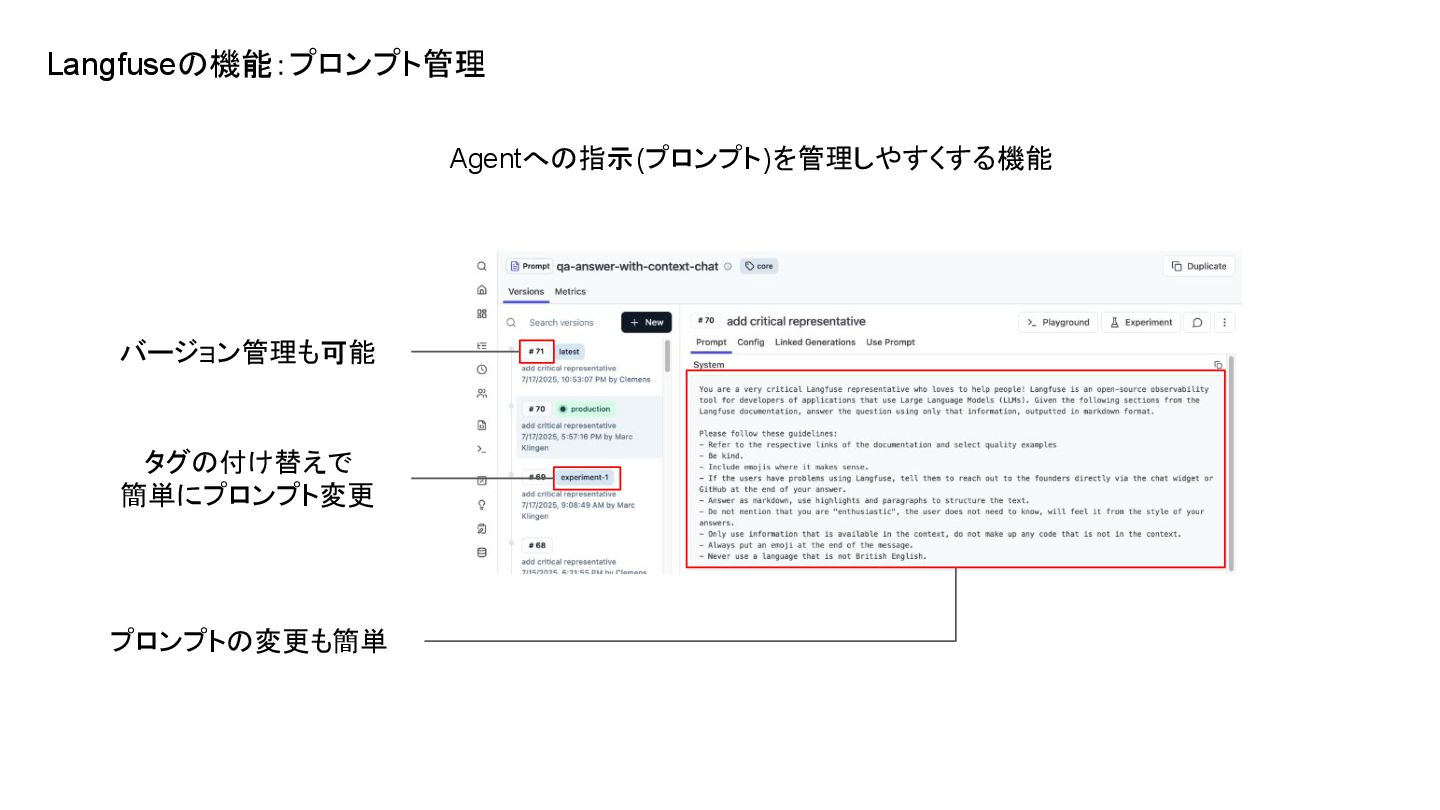Screen dimensions: 1440x810
Task: Click the info icon beside the prompt name
Action: [x=728, y=266]
